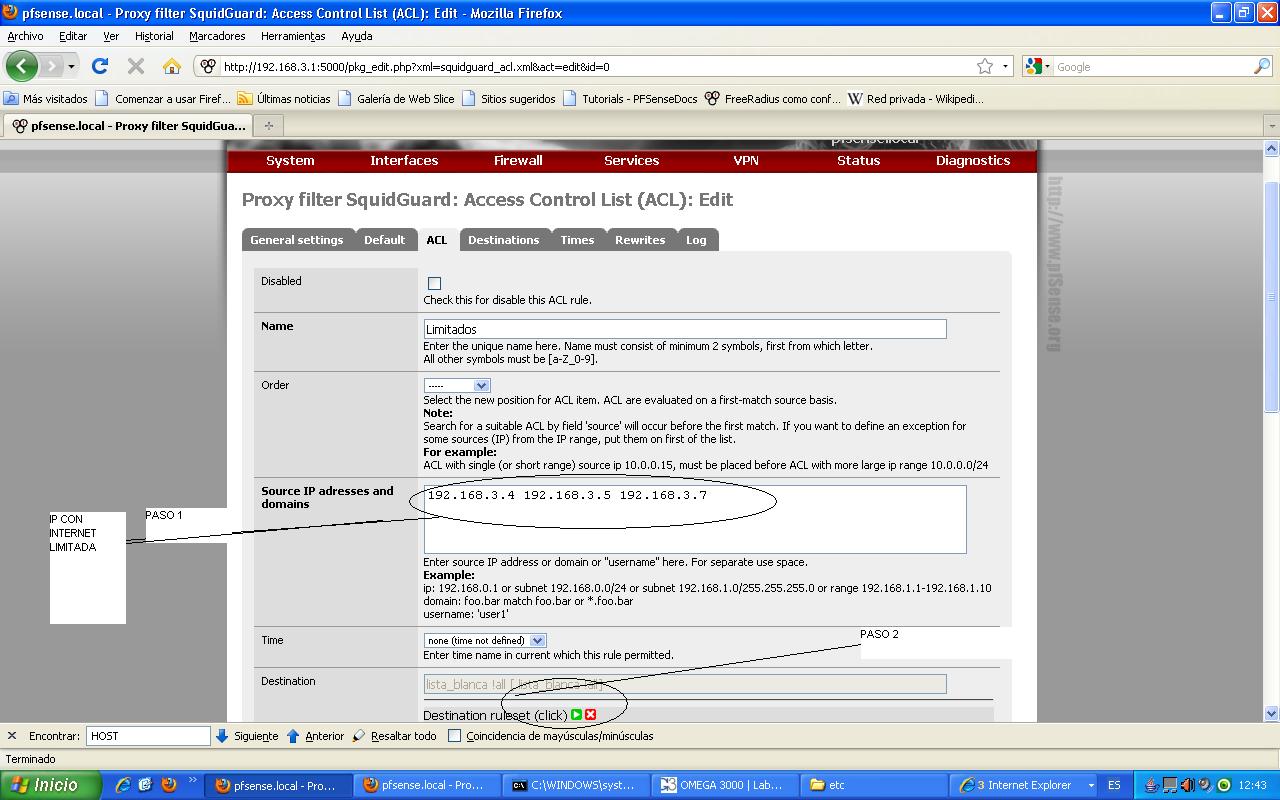
Task: Click the Anterior find-previous arrow
Action: tap(293, 736)
